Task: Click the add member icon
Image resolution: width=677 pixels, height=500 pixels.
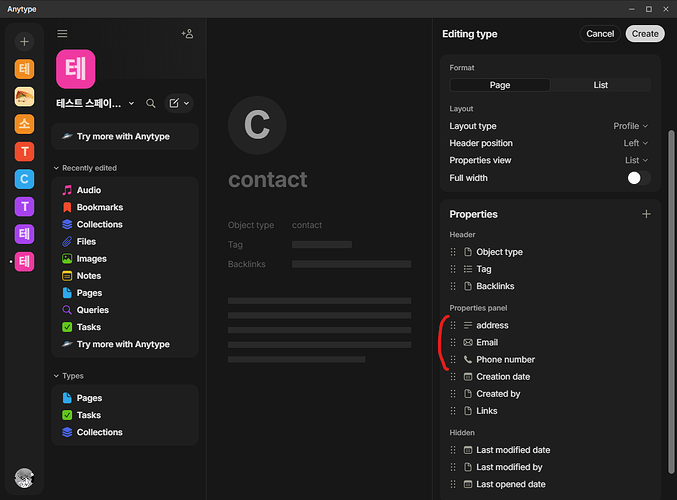Action: point(187,34)
